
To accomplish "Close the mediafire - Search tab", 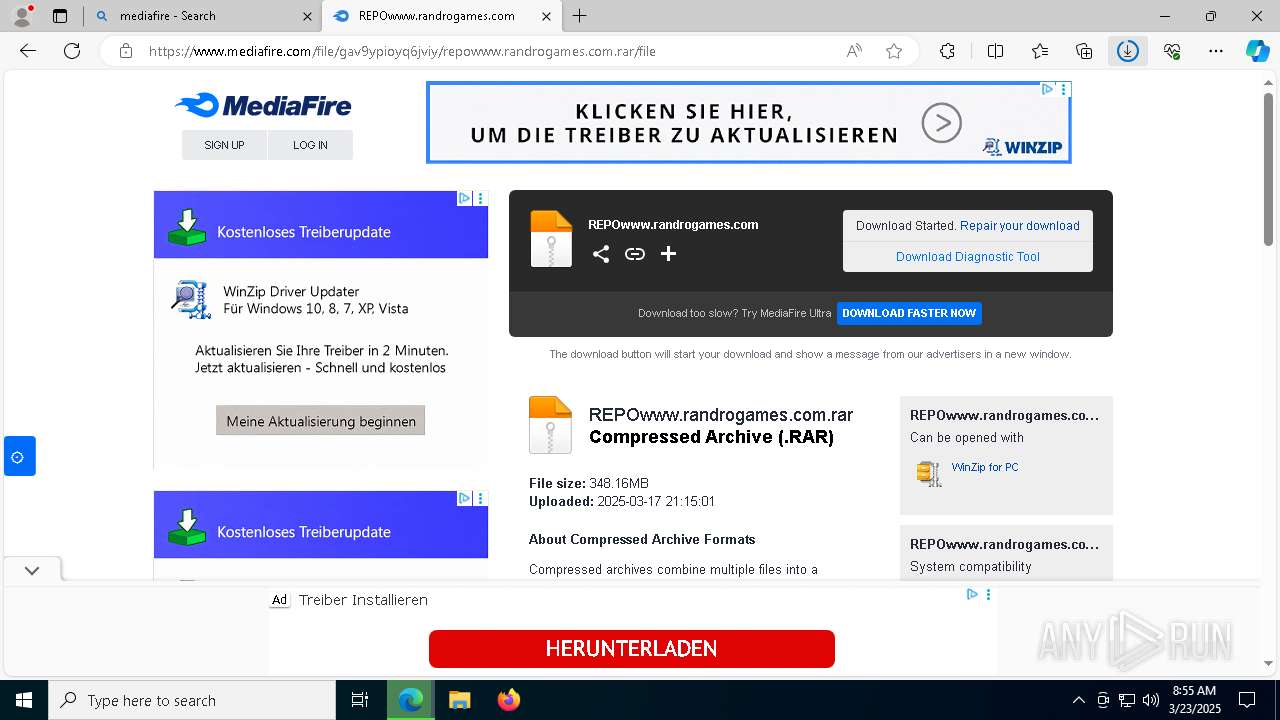I will tap(307, 16).
